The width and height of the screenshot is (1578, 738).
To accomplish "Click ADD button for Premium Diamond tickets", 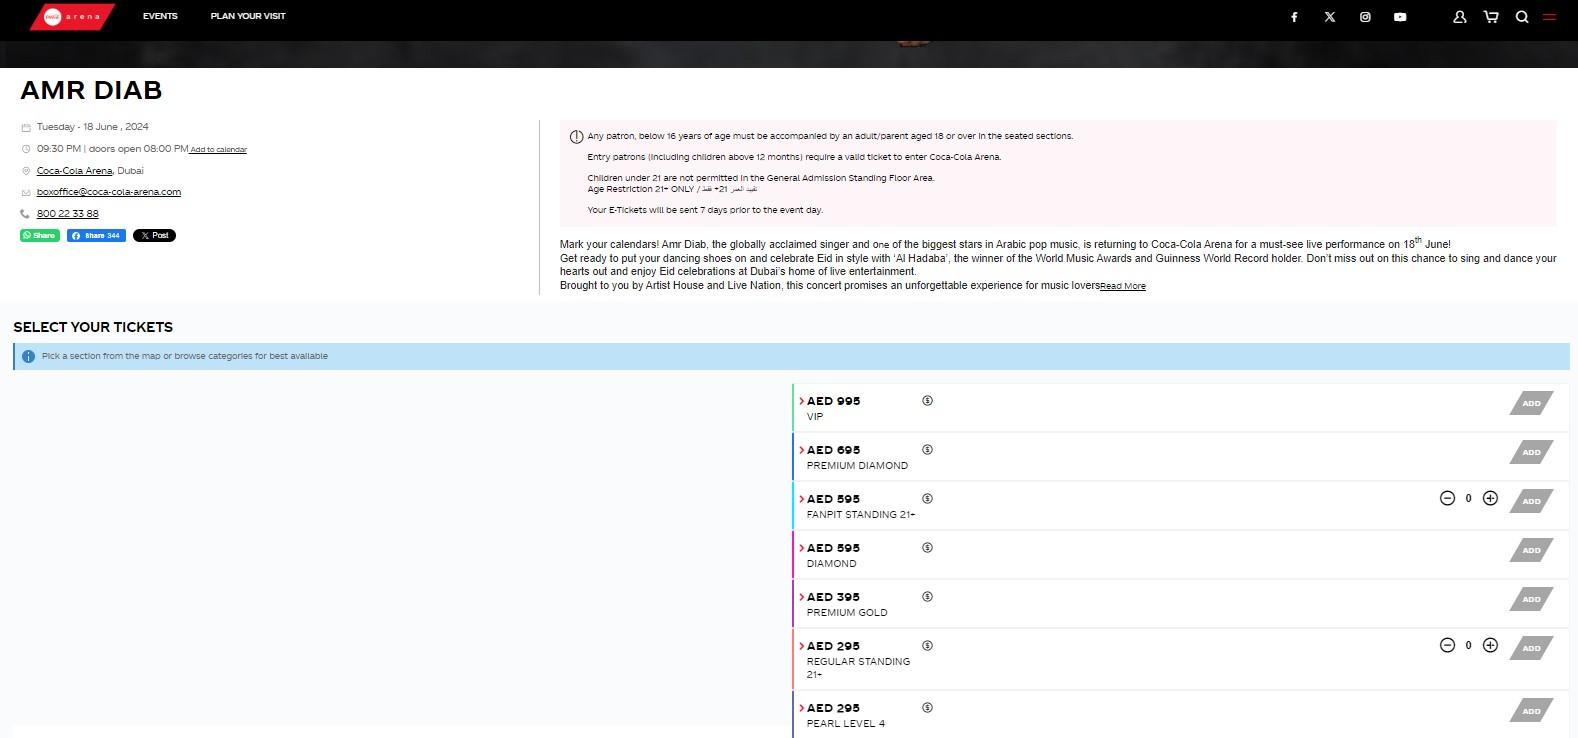I will (x=1531, y=452).
